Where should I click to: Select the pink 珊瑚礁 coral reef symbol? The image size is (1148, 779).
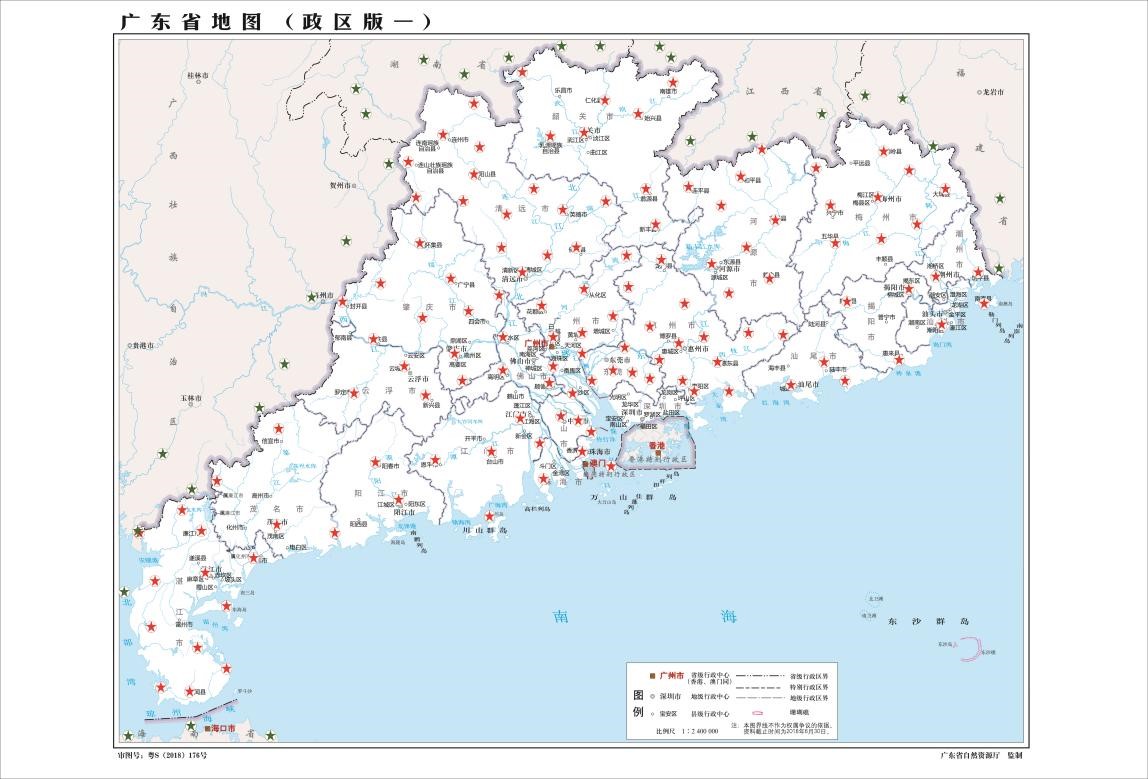pyautogui.click(x=759, y=714)
